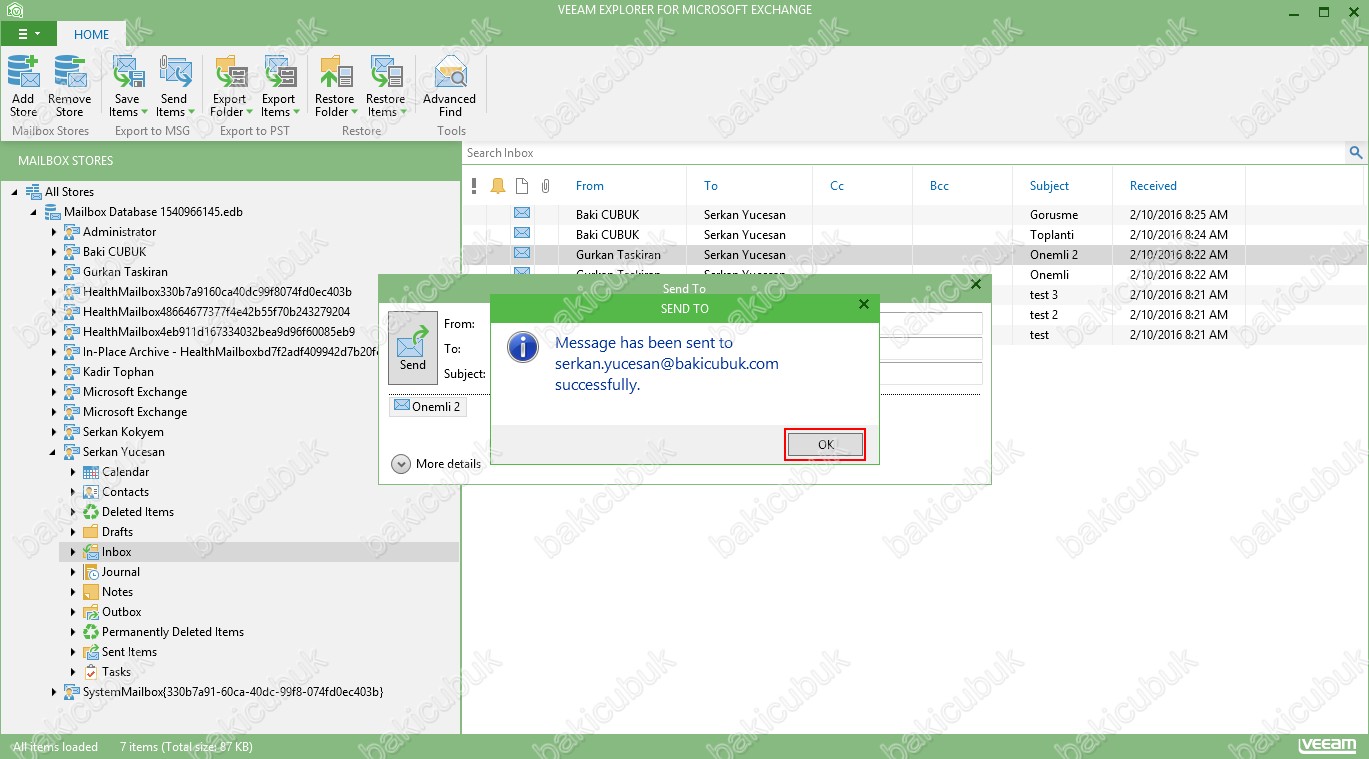Collapse the Mailbox Database node

point(34,212)
